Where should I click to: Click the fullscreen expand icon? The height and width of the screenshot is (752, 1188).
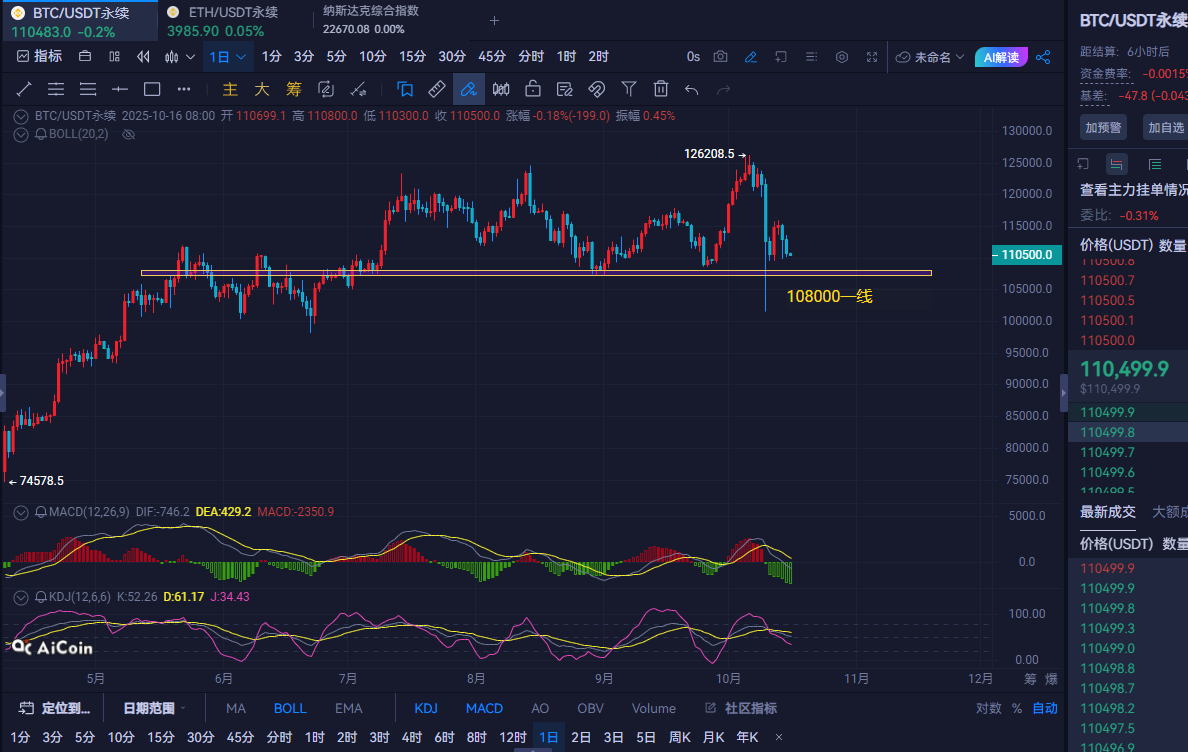pos(872,57)
